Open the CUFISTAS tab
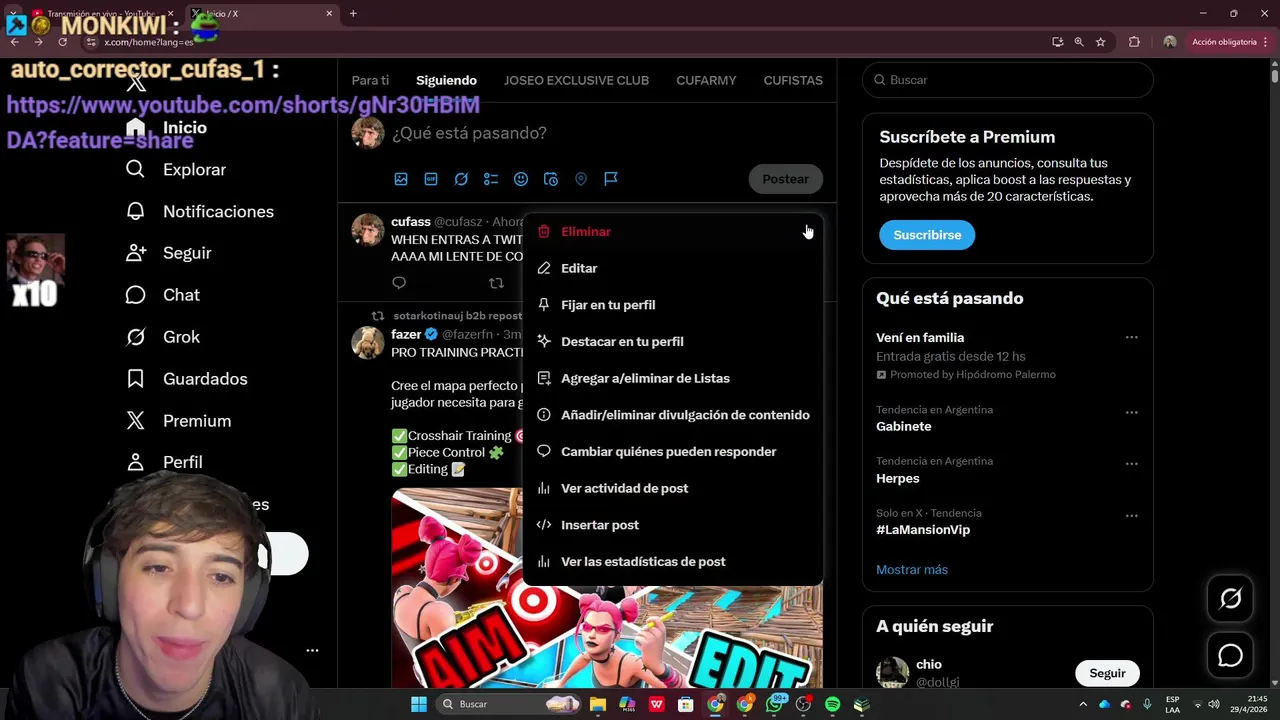 (x=793, y=80)
